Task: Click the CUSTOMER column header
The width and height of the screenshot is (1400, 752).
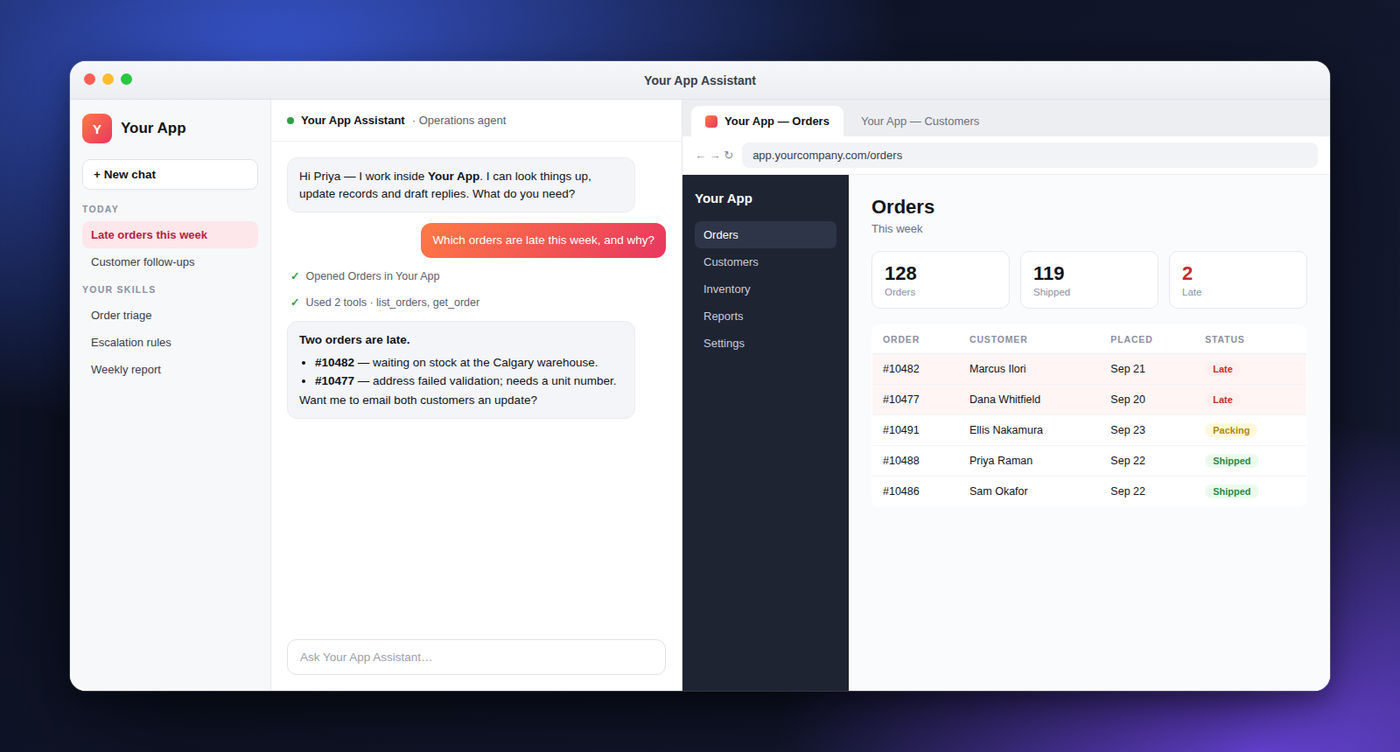Action: 998,340
